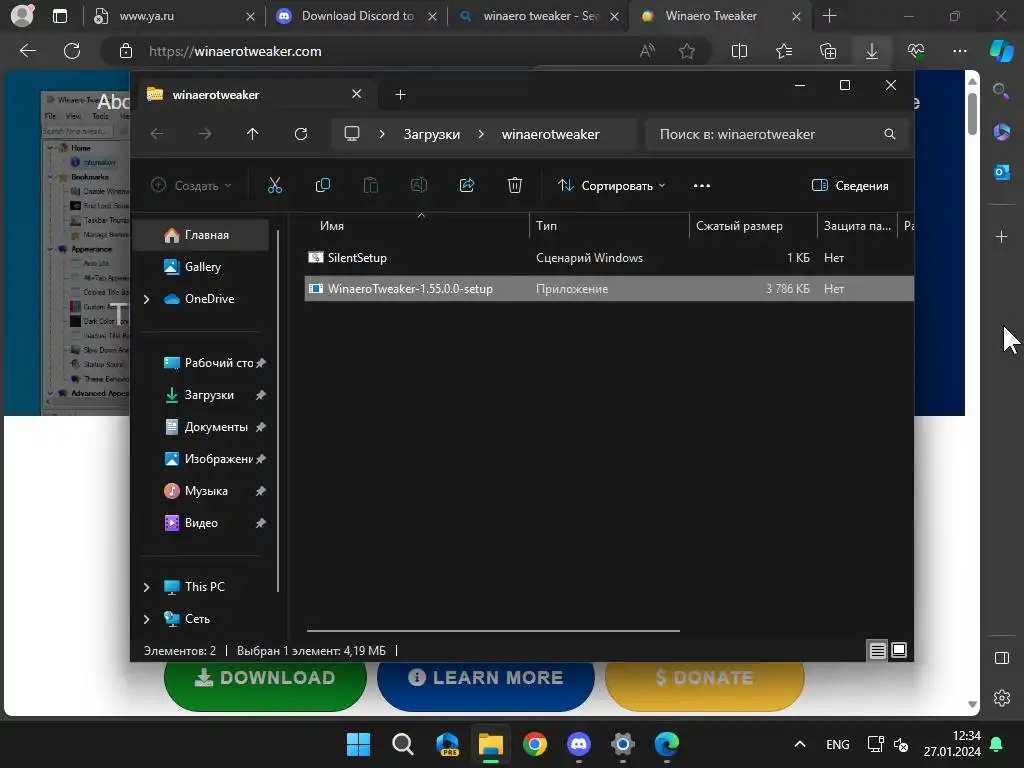1024x768 pixels.
Task: Open Edge split screen icon
Action: [739, 51]
